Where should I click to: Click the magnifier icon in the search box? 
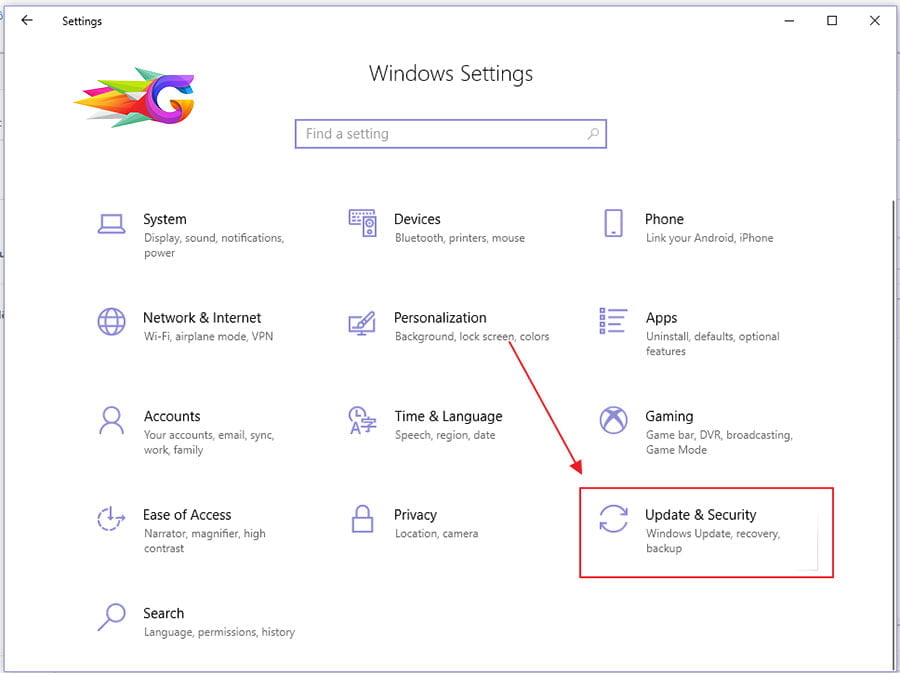pos(593,134)
